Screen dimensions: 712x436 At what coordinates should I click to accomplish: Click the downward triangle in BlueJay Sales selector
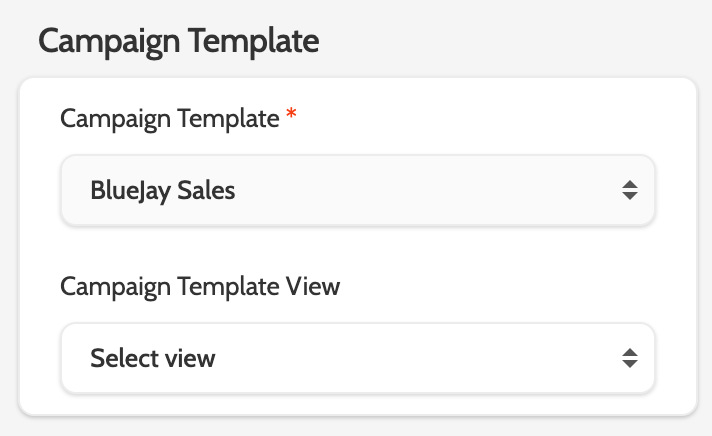pos(629,196)
